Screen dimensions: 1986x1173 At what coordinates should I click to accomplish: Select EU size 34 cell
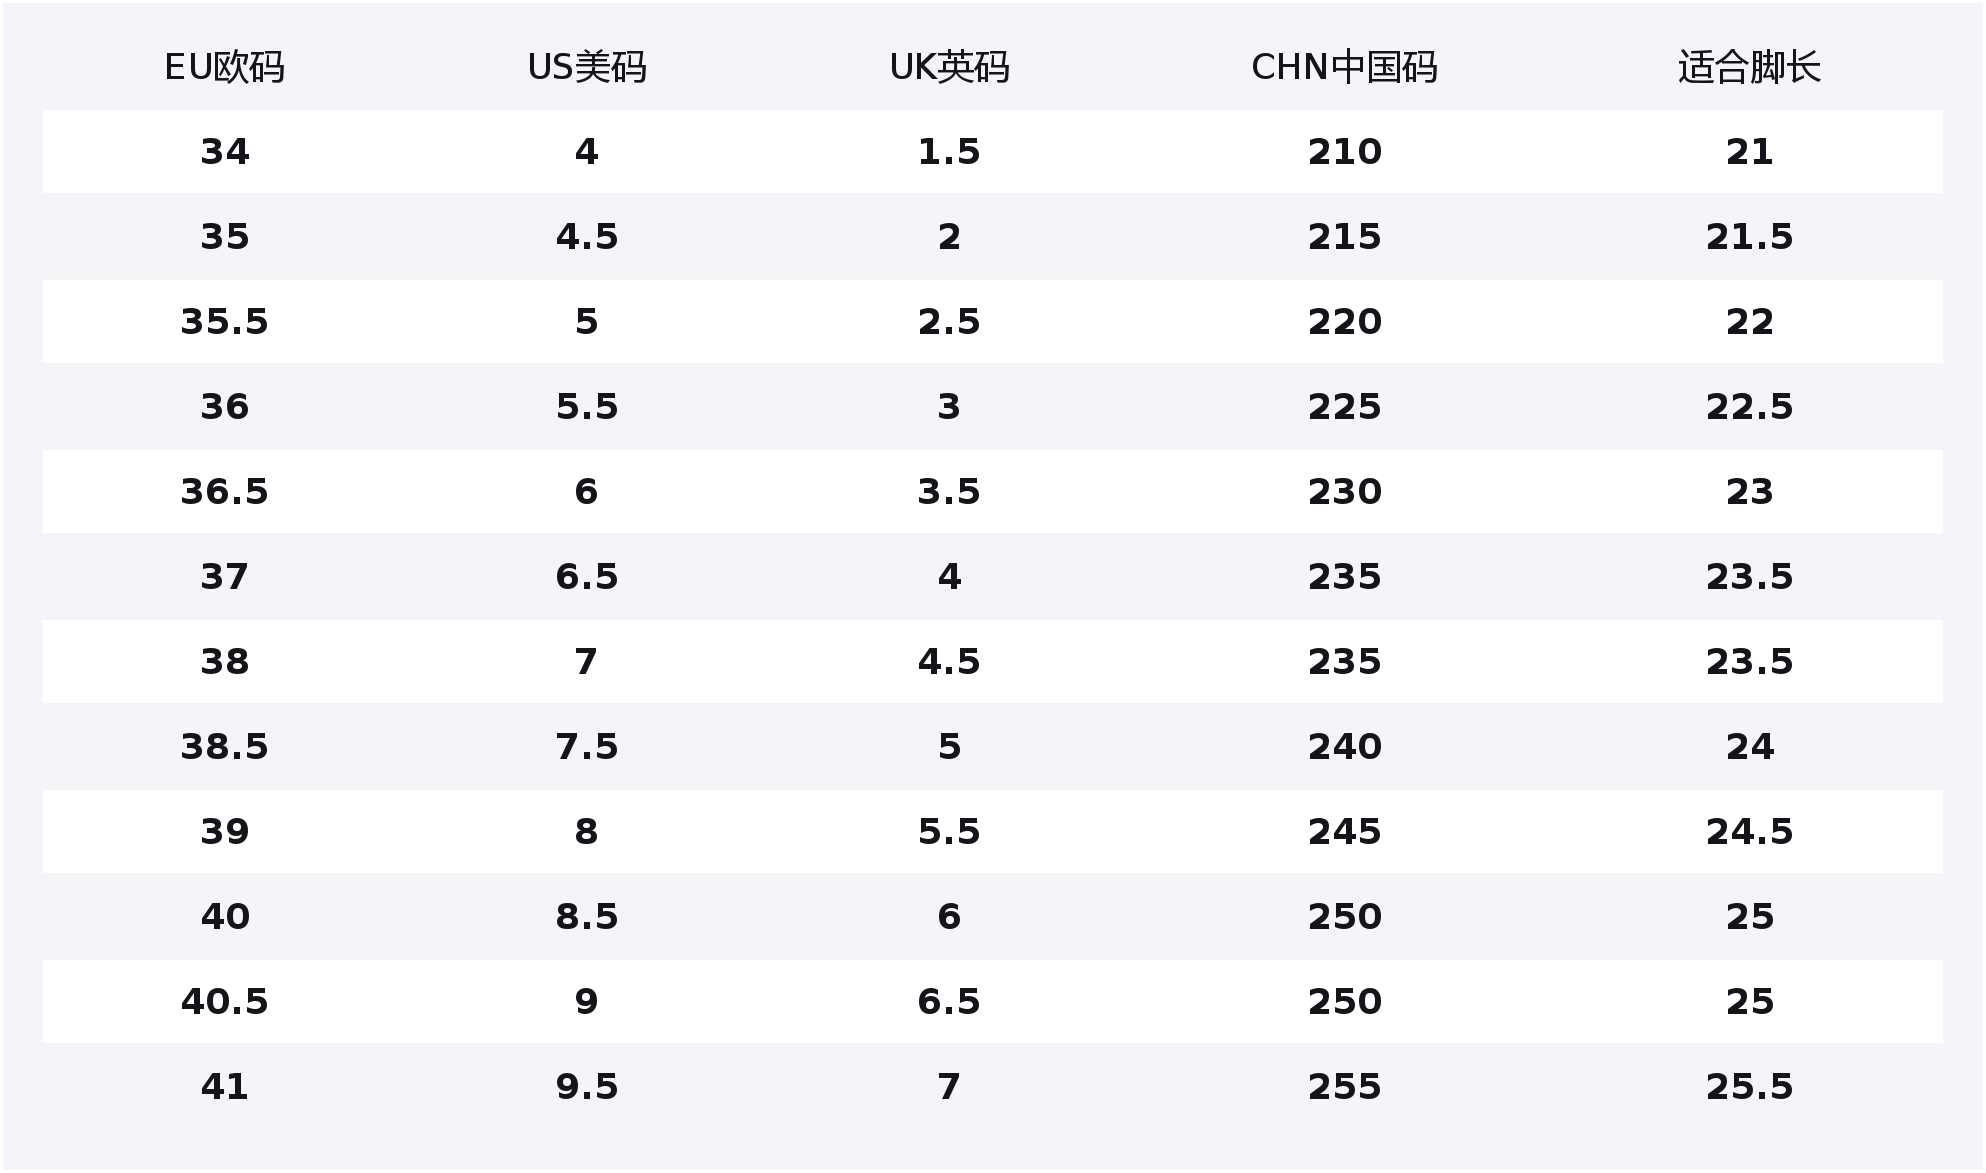pyautogui.click(x=224, y=152)
